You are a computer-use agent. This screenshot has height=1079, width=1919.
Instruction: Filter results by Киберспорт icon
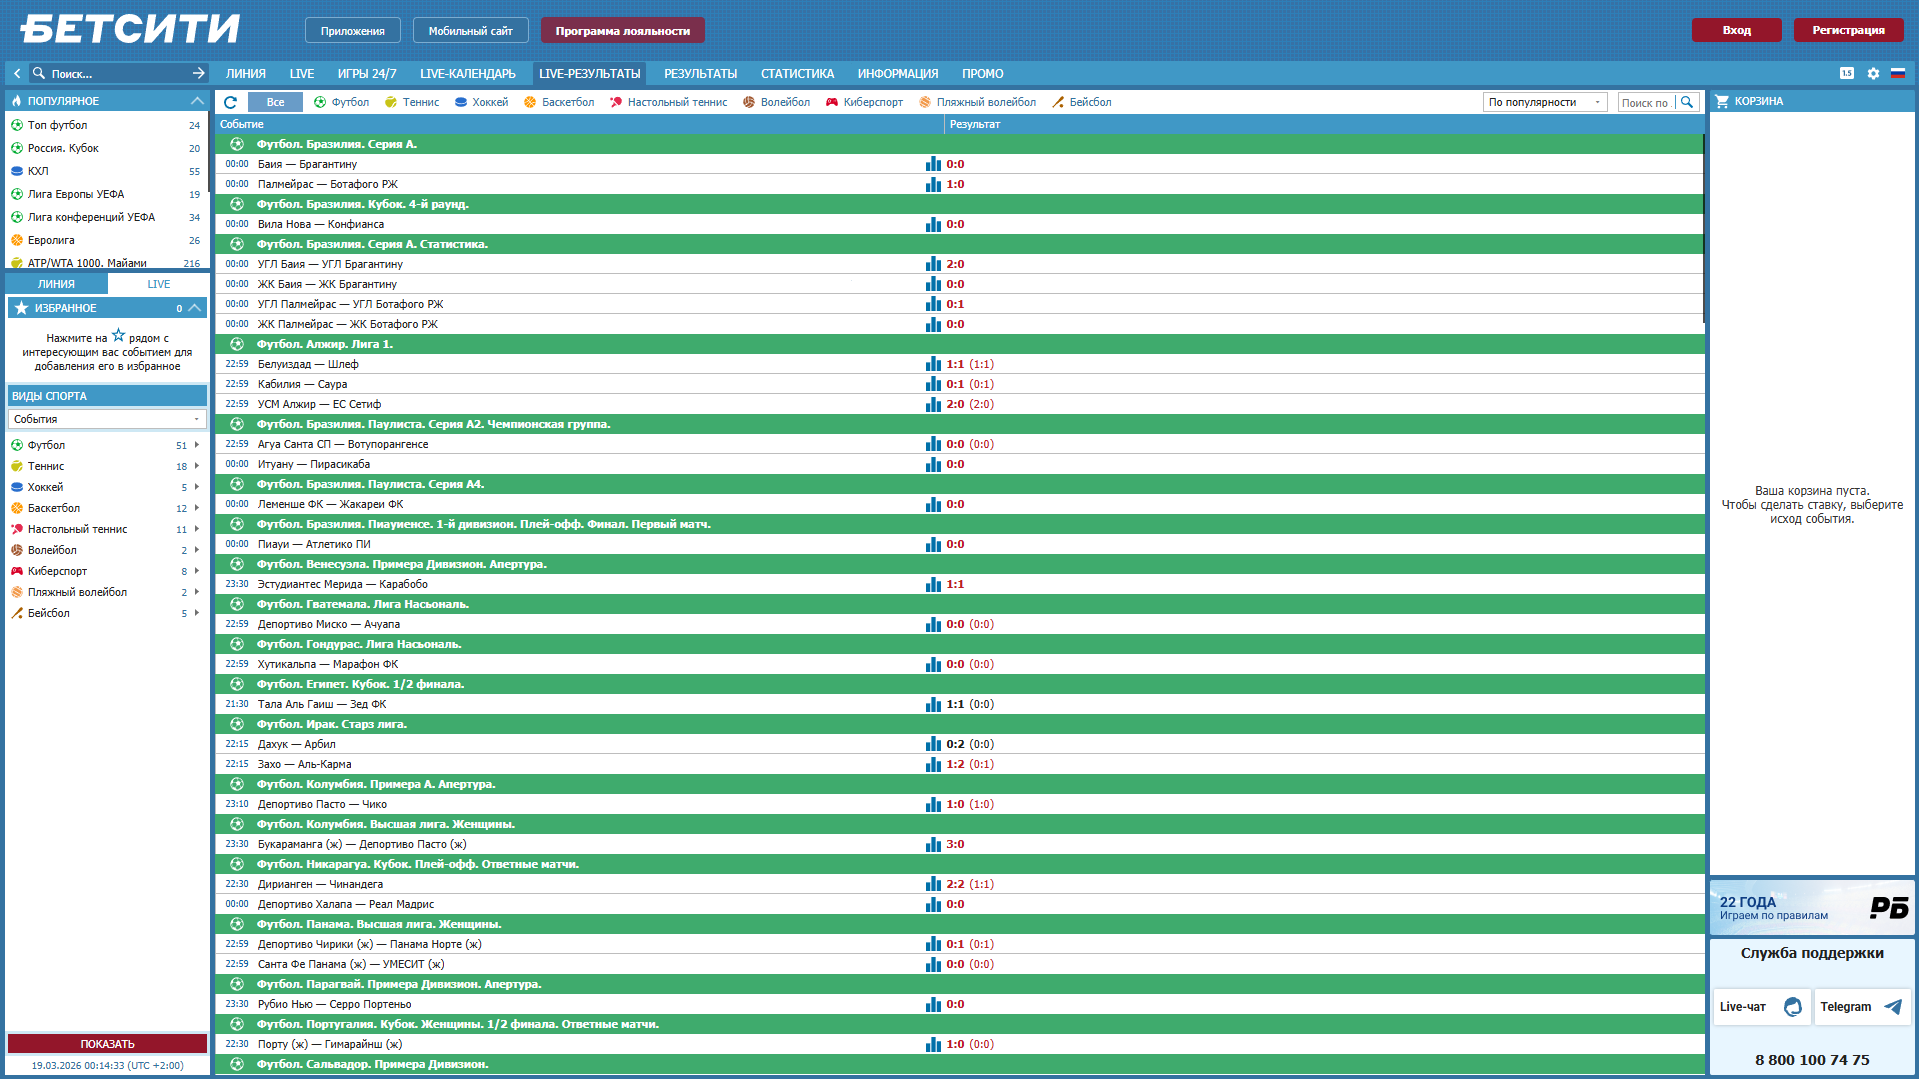pos(831,102)
